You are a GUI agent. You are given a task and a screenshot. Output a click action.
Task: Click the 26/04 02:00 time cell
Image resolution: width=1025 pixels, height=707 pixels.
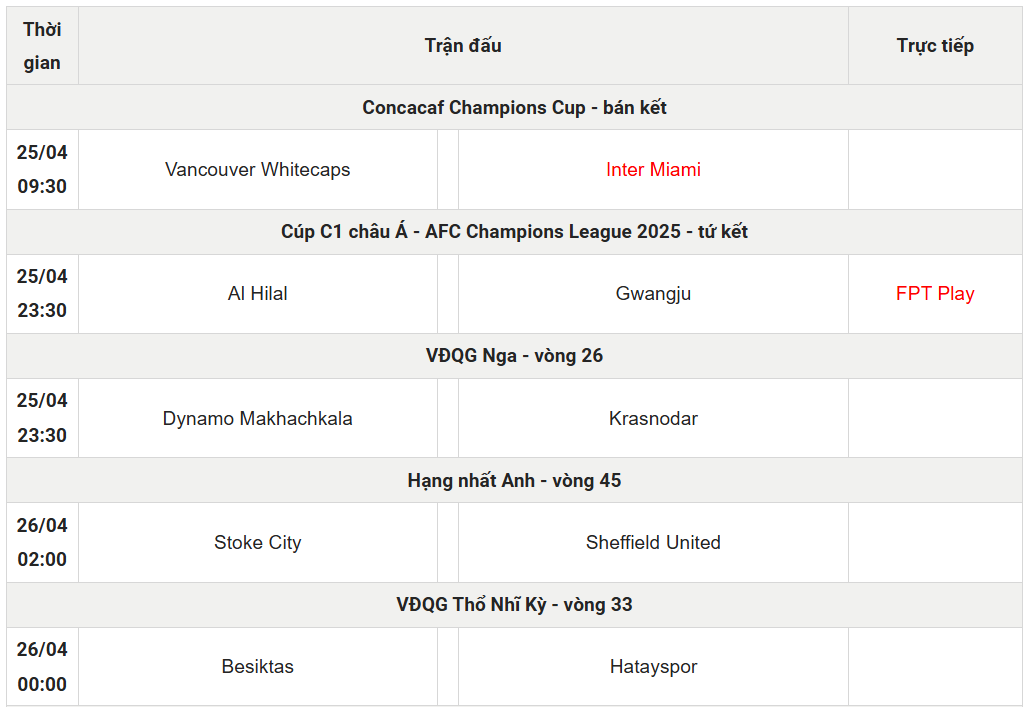(42, 543)
